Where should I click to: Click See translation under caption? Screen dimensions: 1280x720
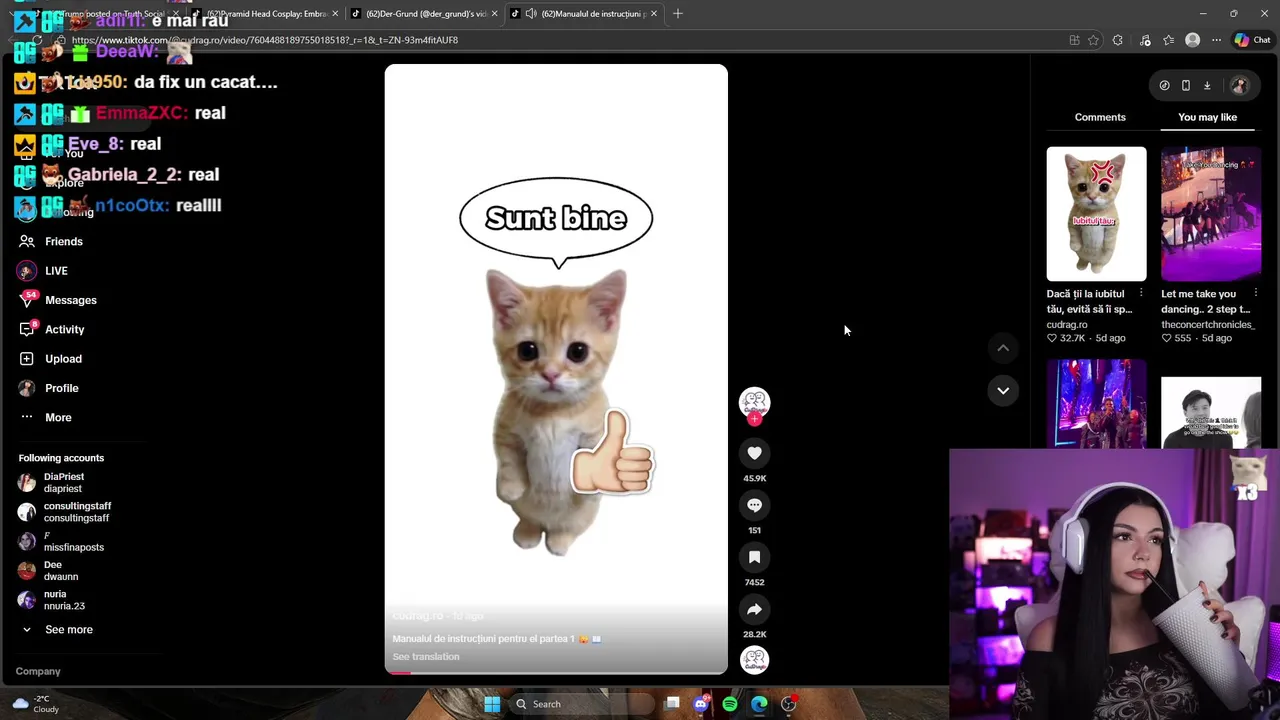426,657
